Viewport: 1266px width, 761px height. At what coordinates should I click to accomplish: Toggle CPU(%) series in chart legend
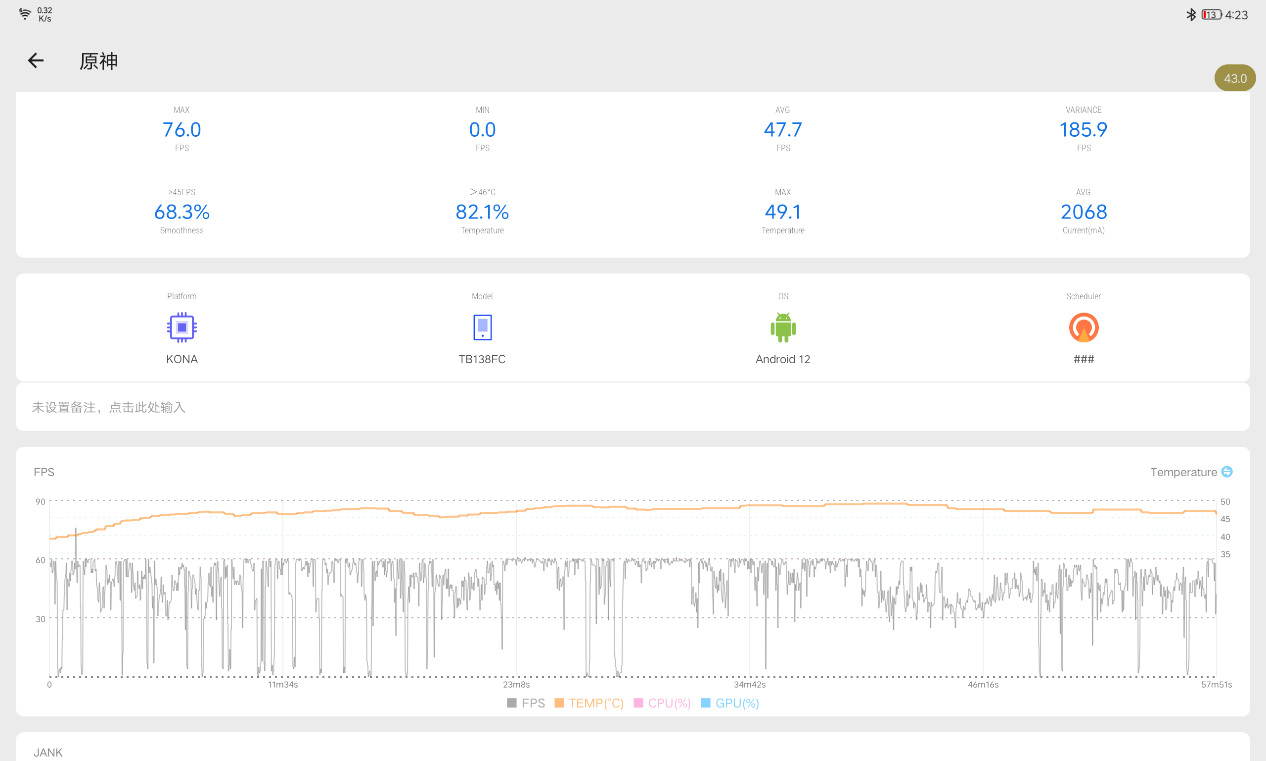[663, 703]
